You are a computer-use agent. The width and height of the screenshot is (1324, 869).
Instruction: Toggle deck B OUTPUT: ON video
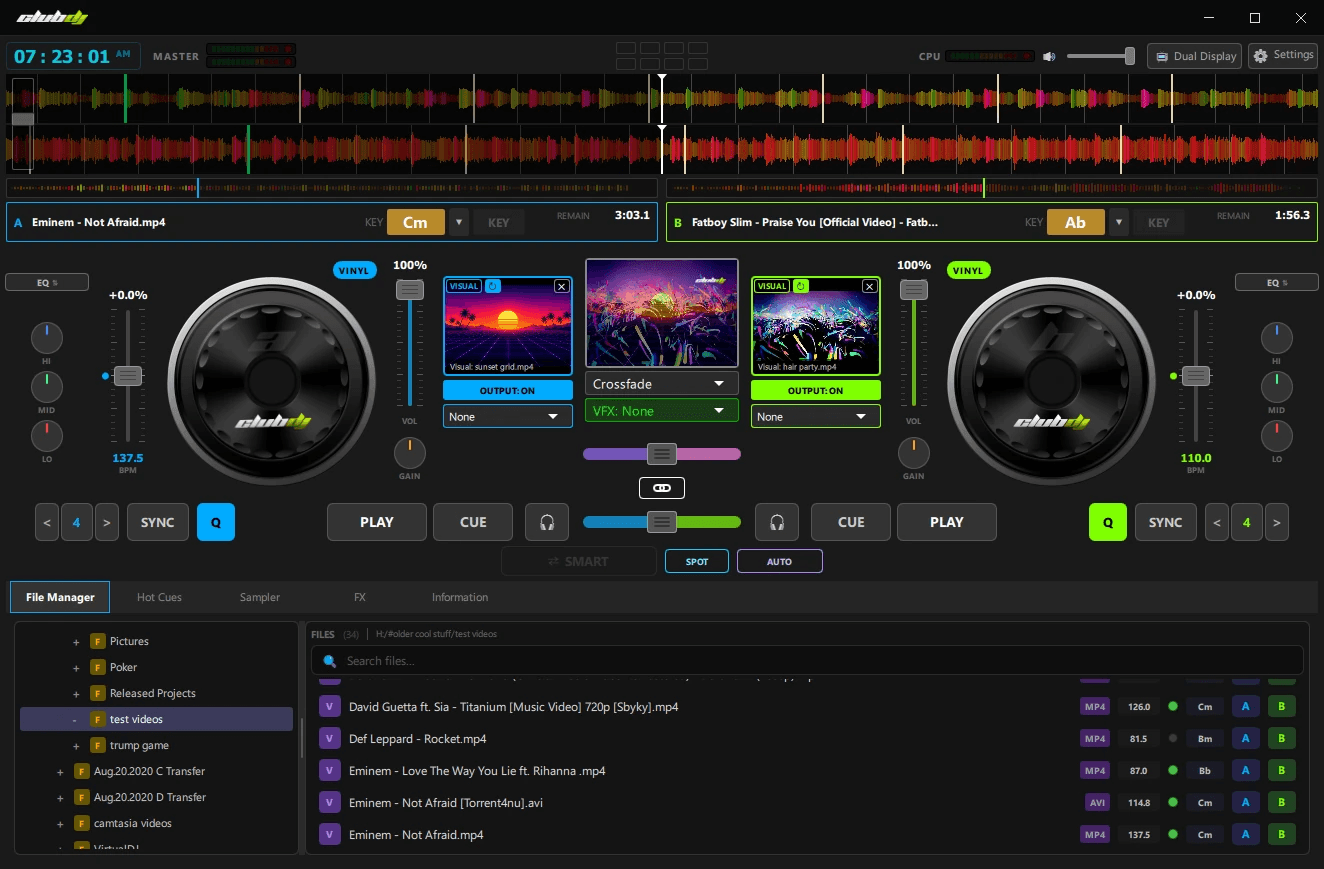[x=816, y=390]
